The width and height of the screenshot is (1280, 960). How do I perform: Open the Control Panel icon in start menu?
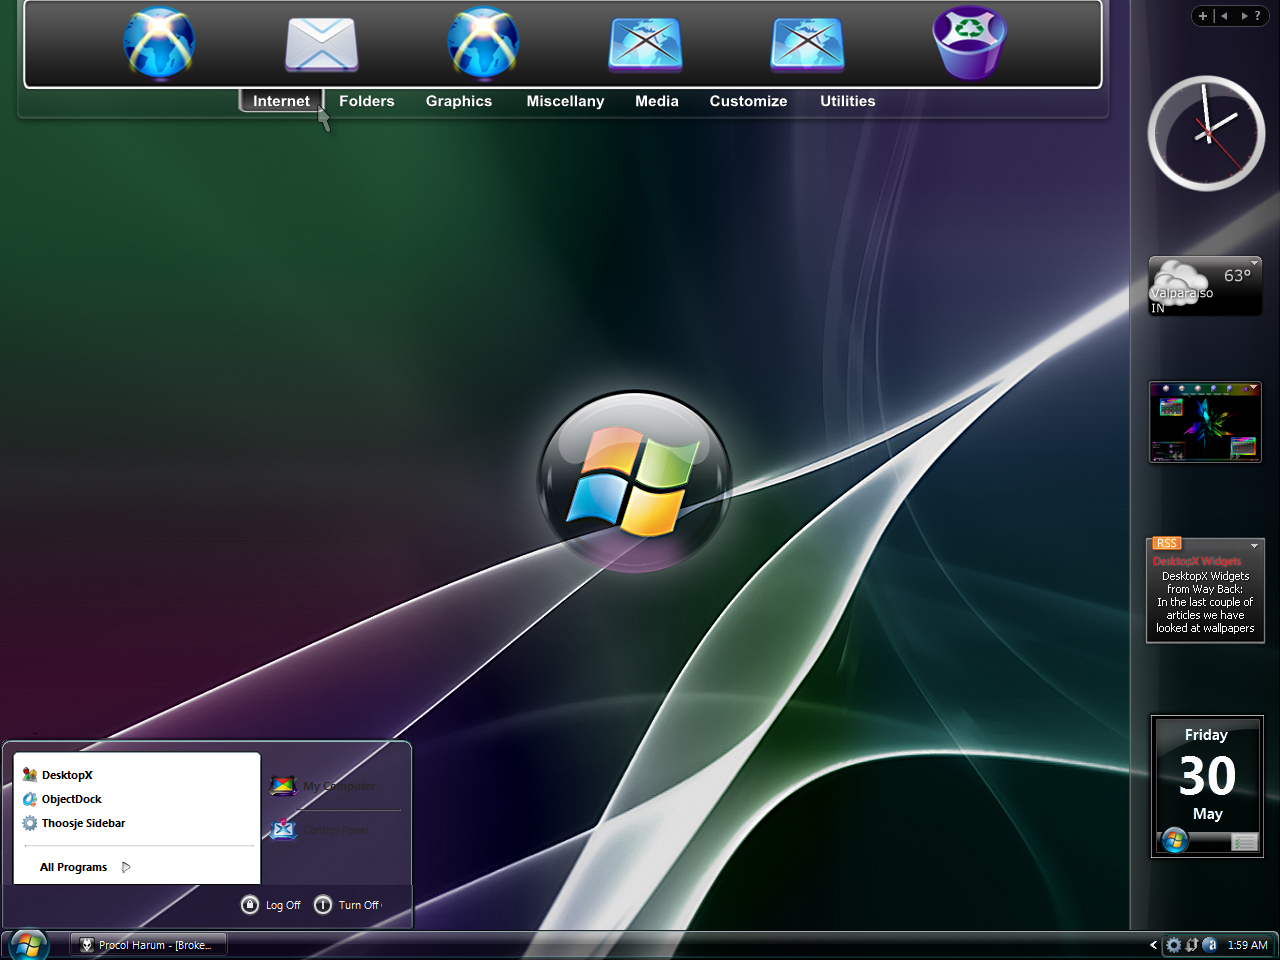click(284, 829)
